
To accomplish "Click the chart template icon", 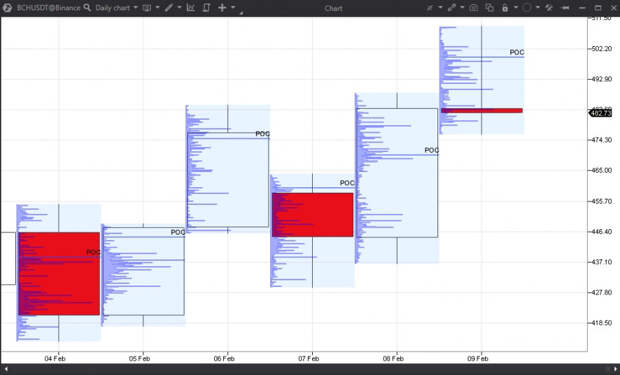I will tap(147, 8).
